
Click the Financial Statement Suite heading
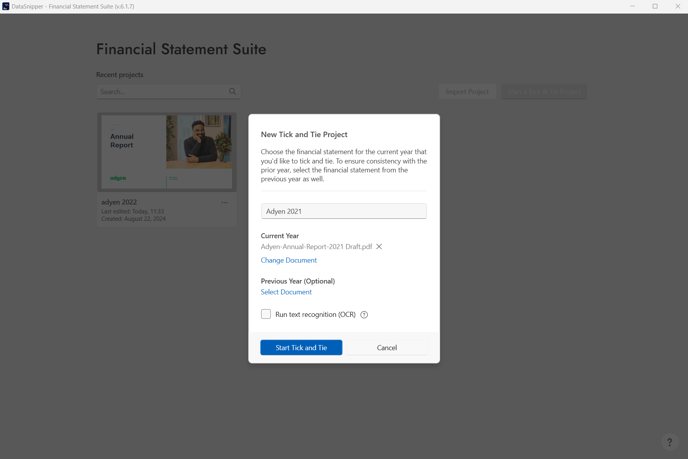point(181,49)
